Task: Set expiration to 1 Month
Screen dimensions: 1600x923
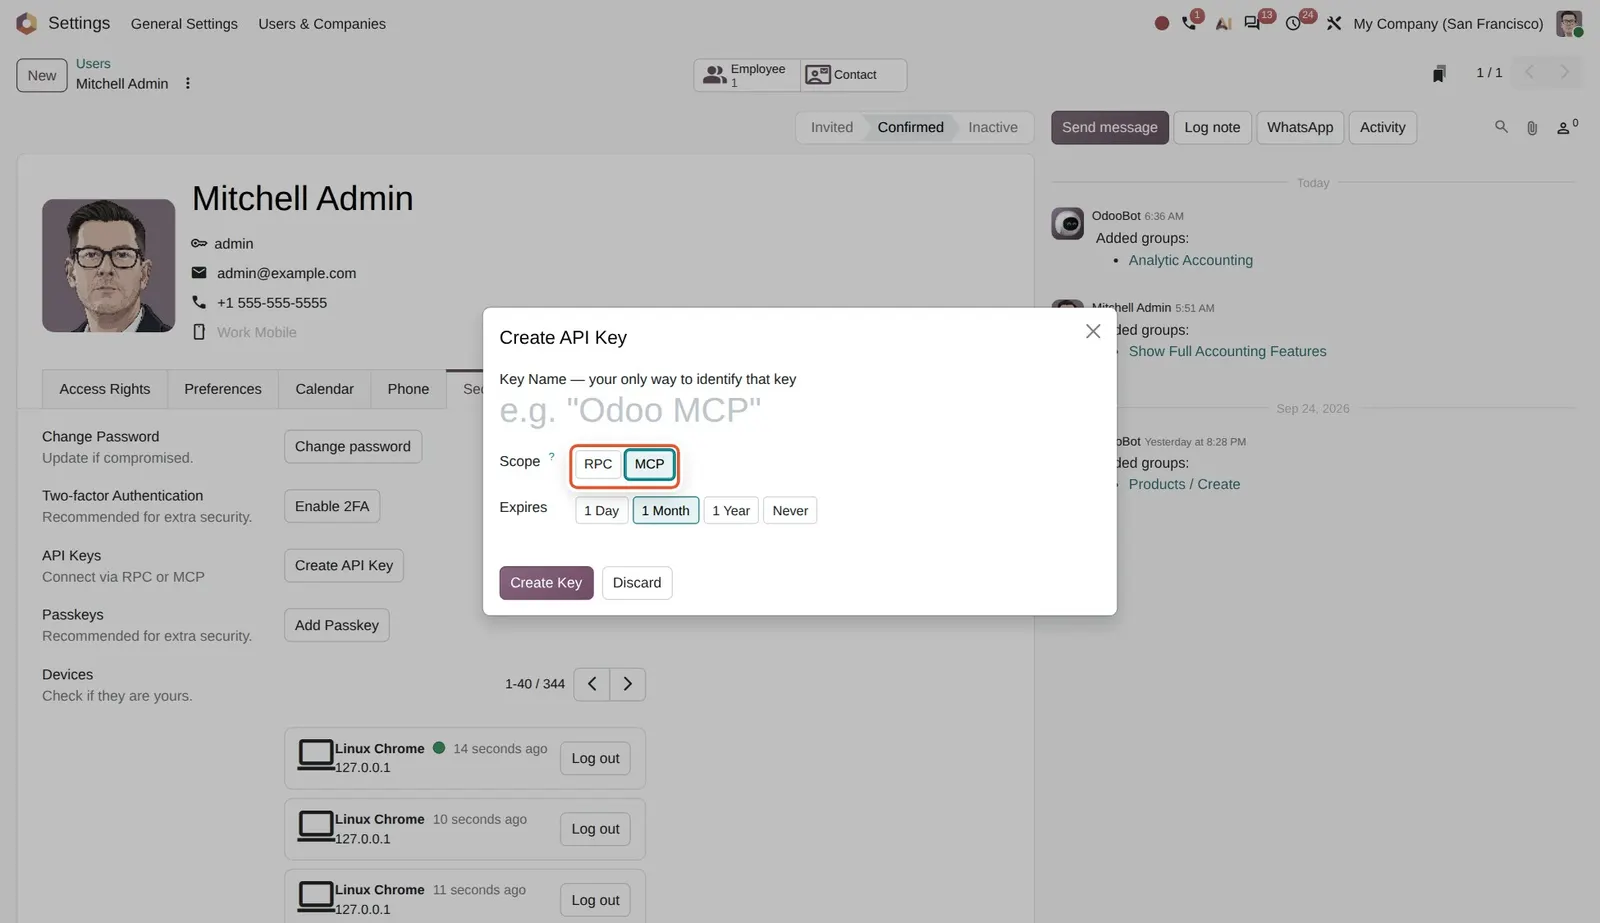Action: (x=665, y=511)
